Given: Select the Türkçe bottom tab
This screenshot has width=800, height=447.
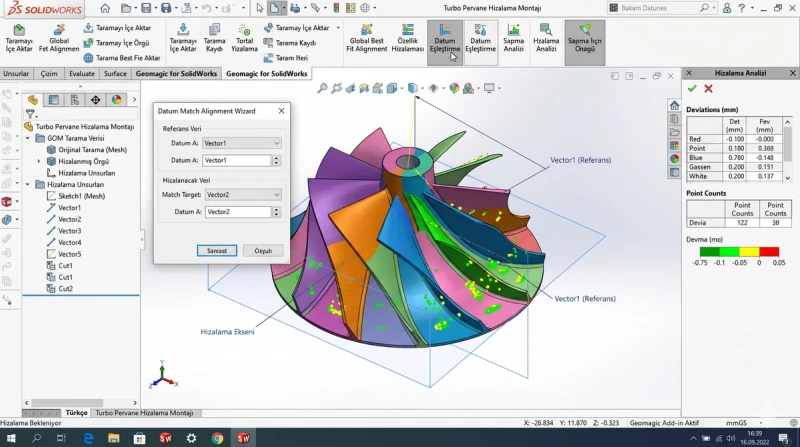Looking at the screenshot, I should click(77, 413).
